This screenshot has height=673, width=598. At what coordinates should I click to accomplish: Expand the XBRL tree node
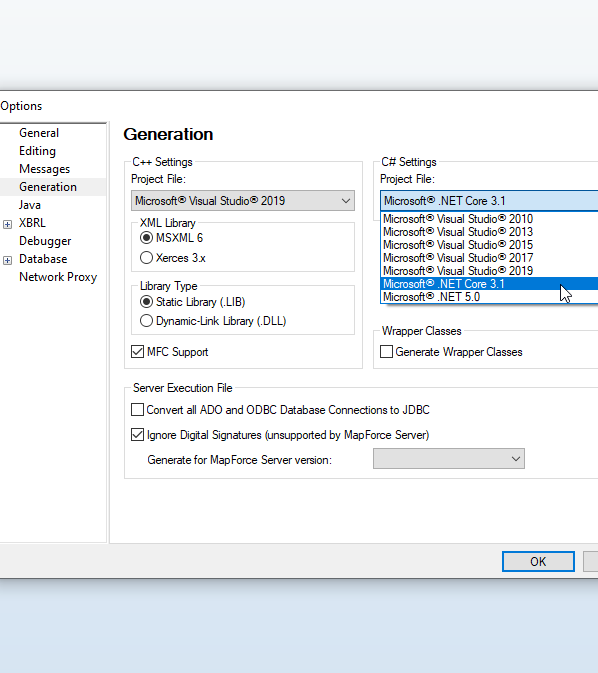(x=7, y=224)
